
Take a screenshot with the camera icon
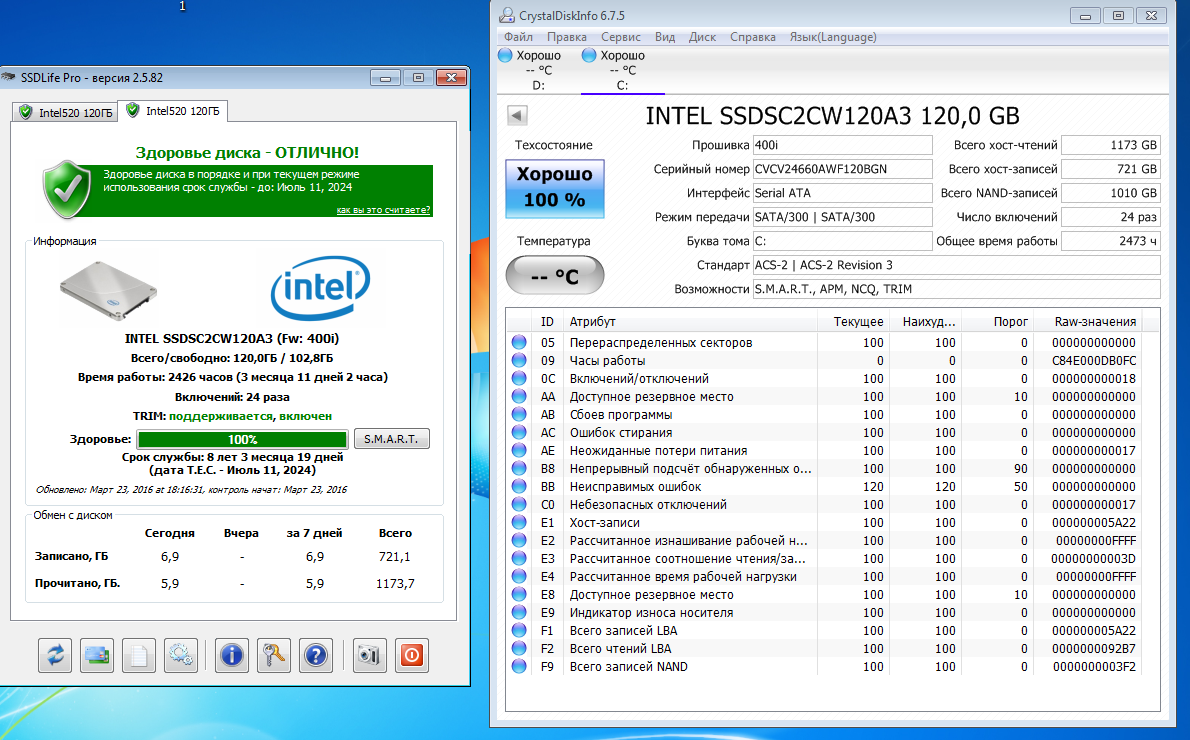click(370, 656)
